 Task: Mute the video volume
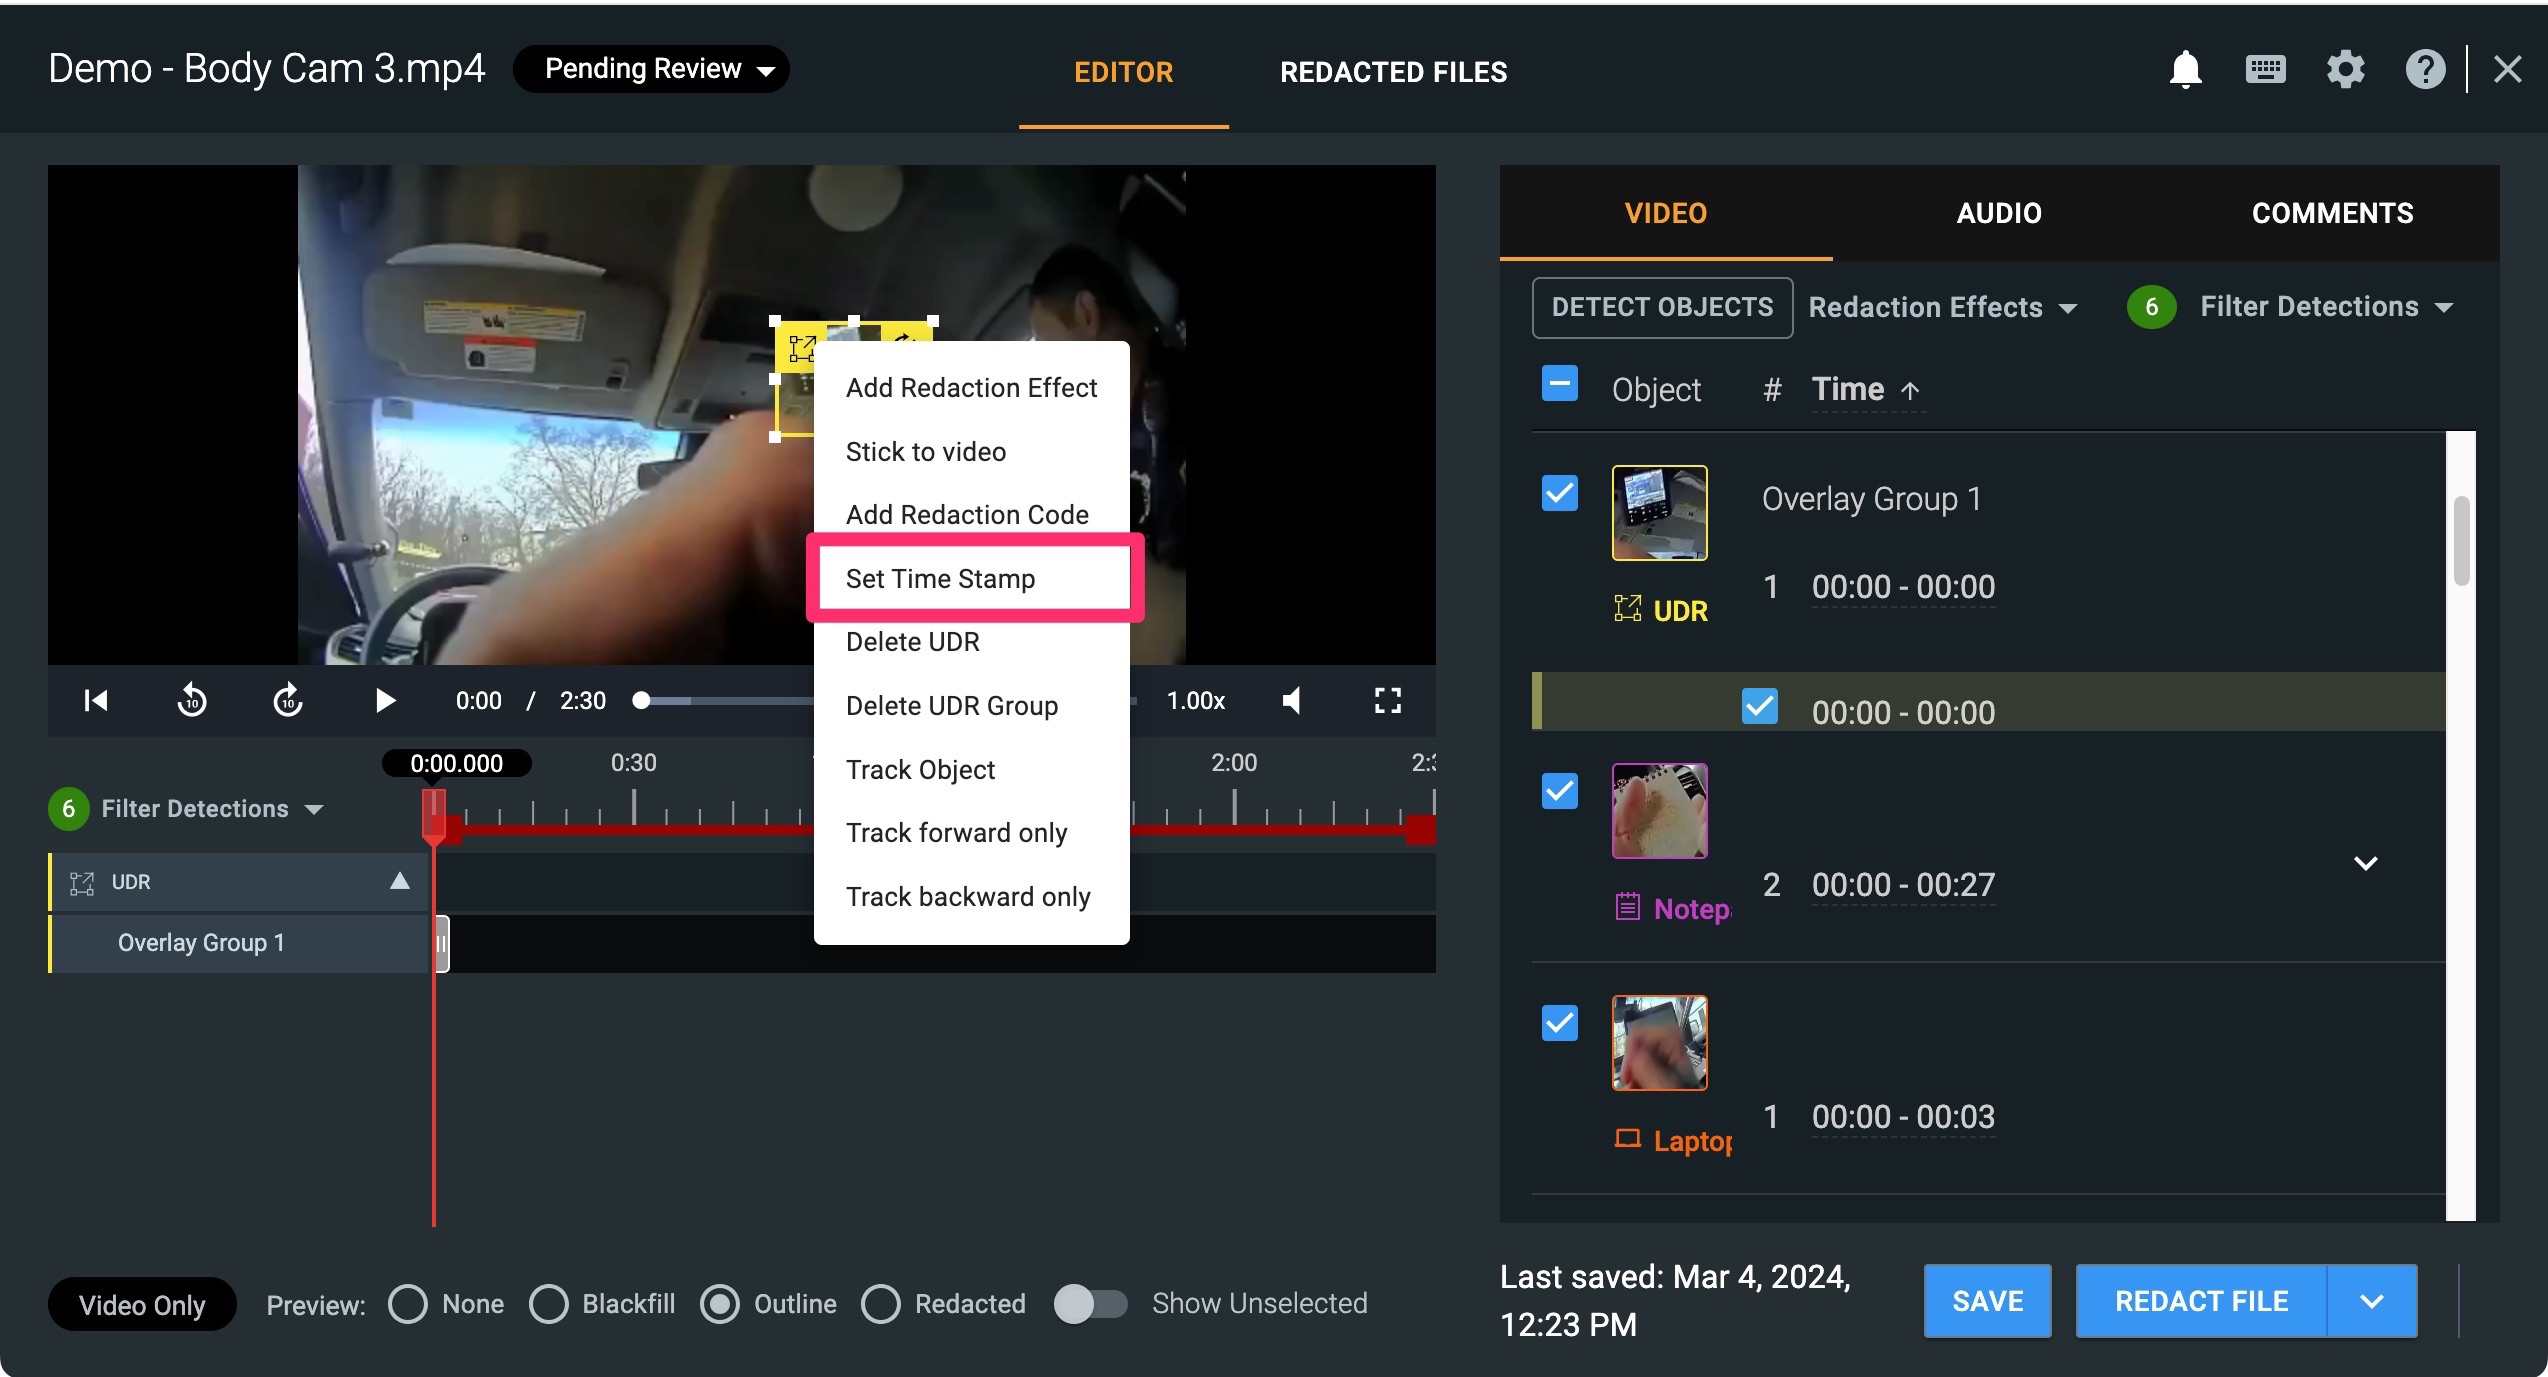click(1292, 700)
